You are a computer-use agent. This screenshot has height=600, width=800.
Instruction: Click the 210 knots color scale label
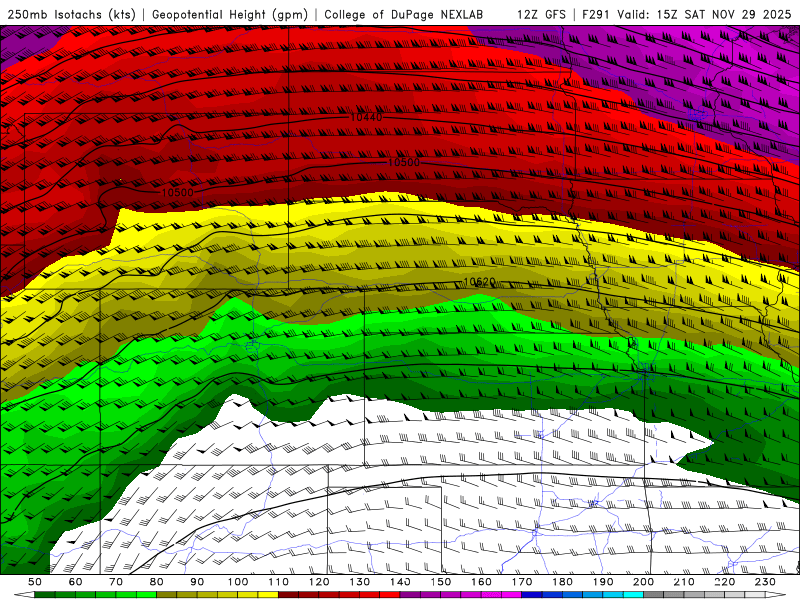click(684, 582)
